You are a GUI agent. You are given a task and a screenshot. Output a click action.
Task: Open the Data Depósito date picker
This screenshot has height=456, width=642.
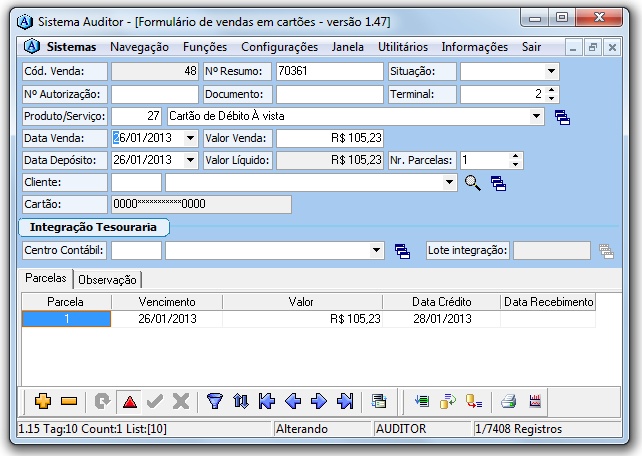(190, 160)
